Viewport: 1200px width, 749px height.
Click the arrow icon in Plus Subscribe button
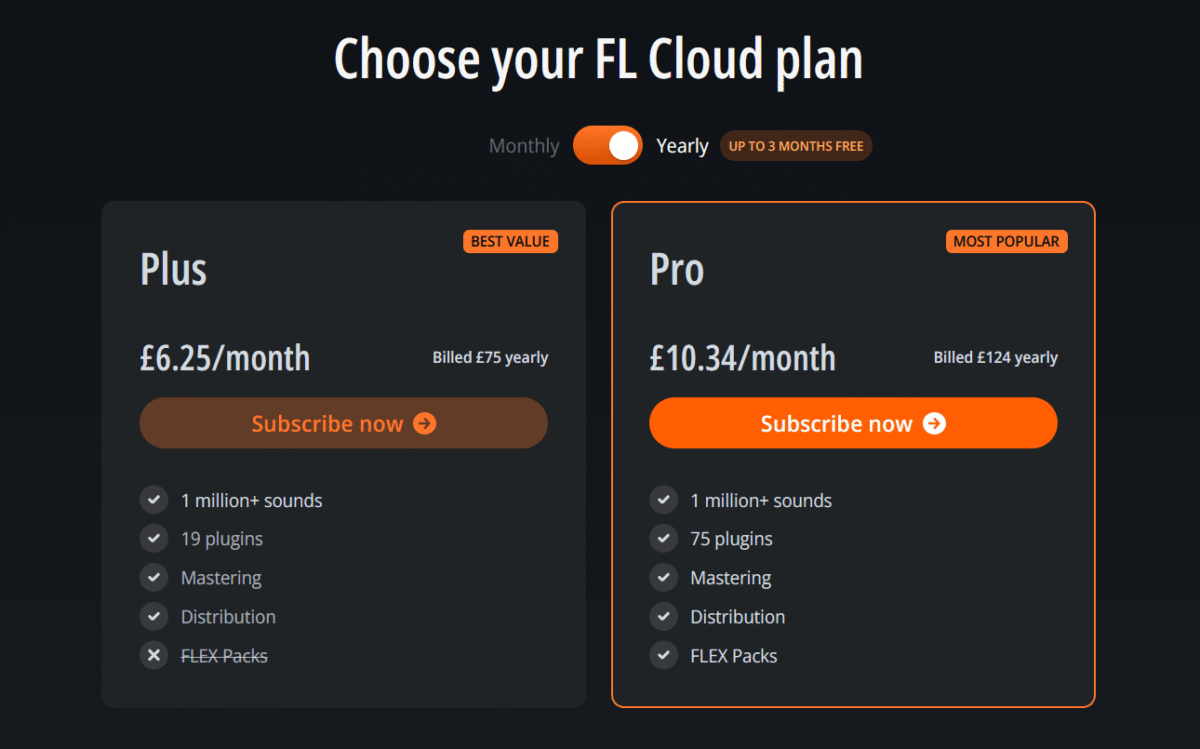(425, 424)
